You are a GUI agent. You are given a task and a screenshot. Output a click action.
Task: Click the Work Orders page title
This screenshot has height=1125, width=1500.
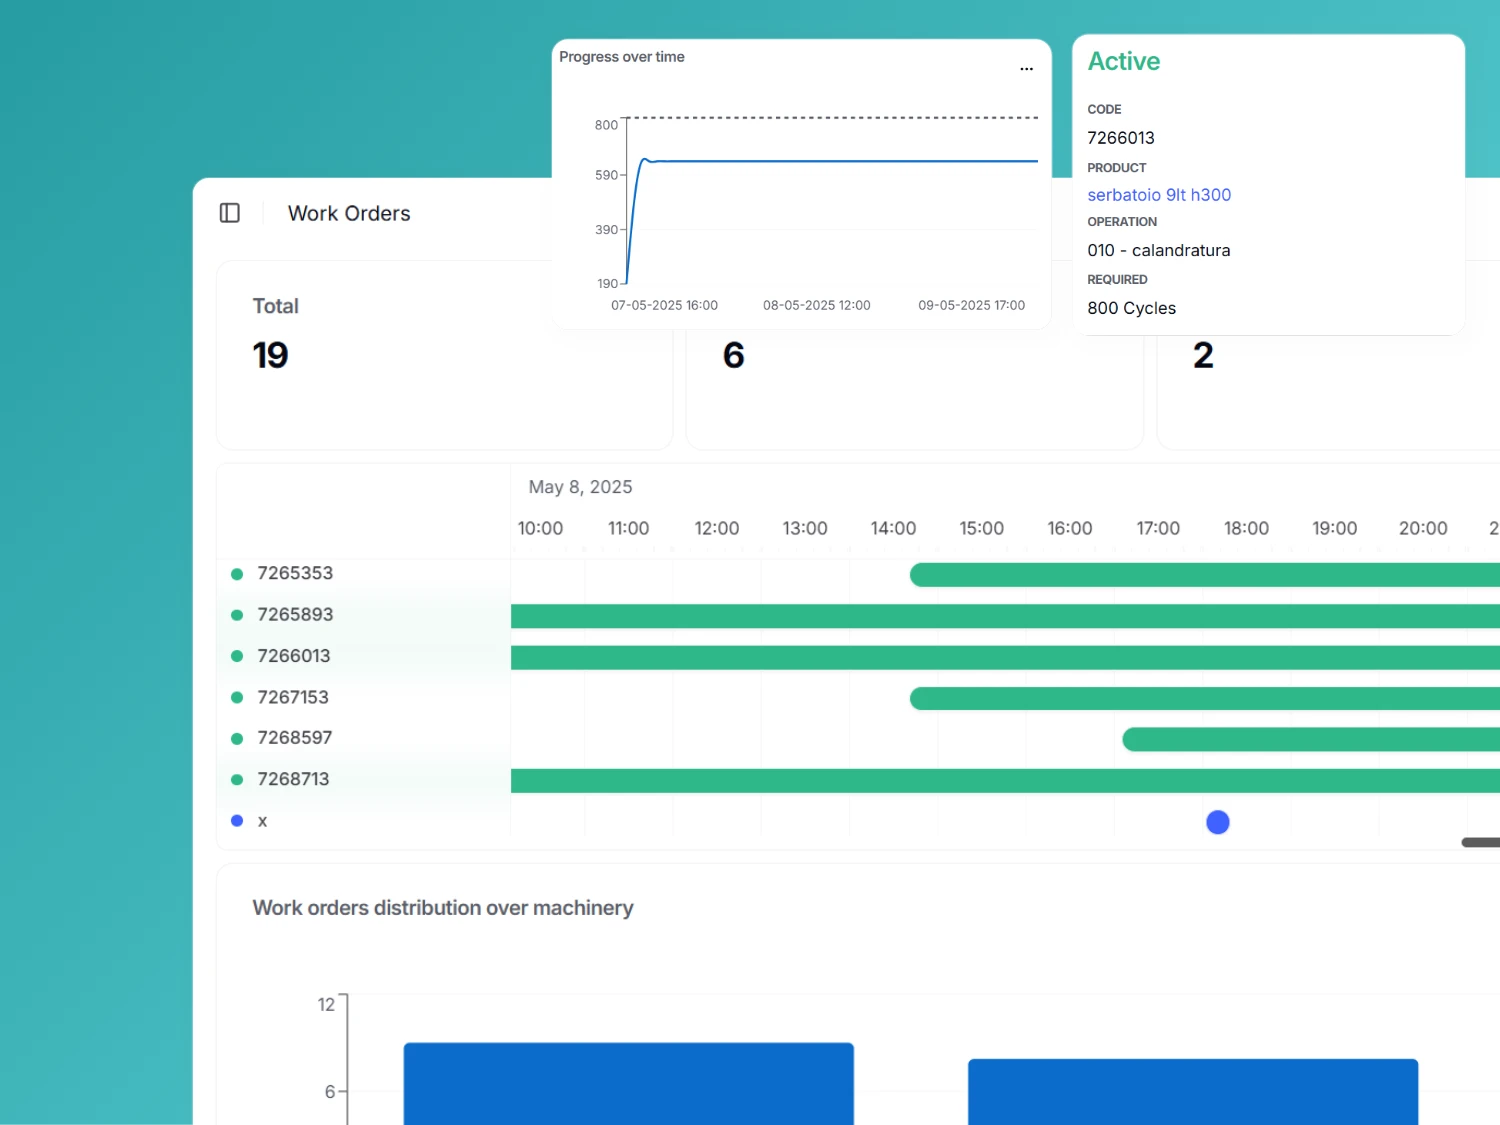tap(349, 213)
